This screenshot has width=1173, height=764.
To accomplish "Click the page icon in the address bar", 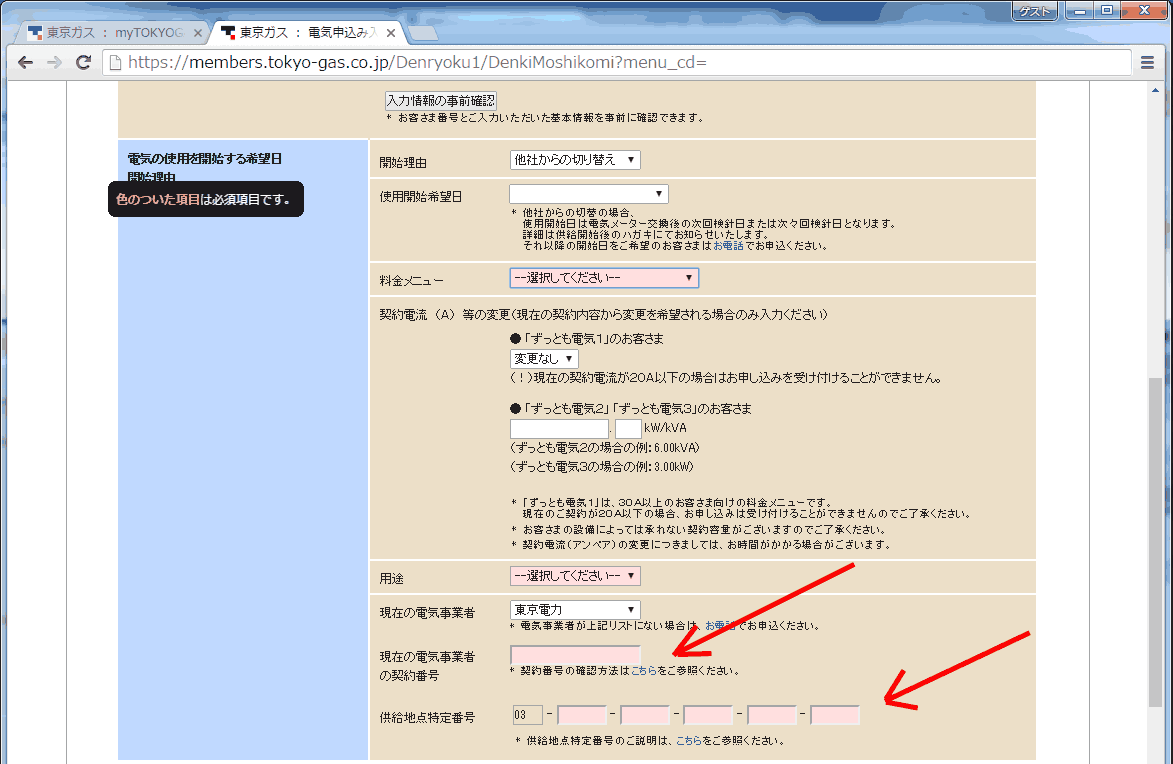I will (115, 62).
